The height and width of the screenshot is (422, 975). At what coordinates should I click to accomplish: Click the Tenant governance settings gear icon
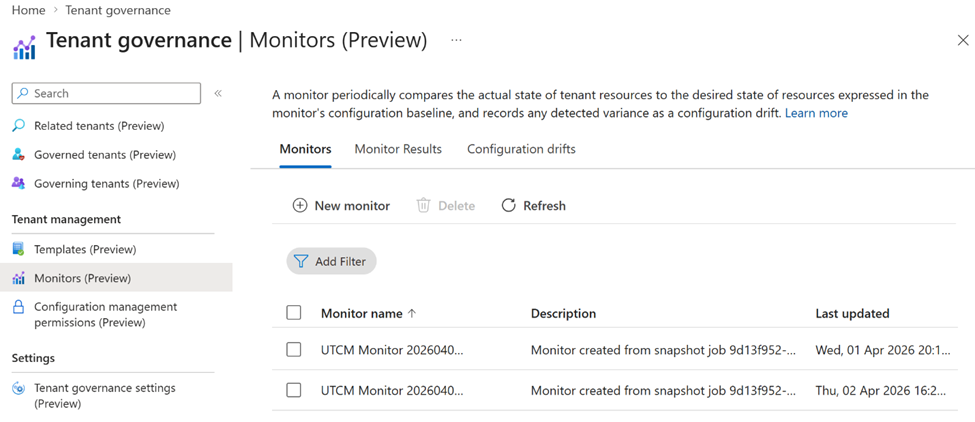point(18,389)
